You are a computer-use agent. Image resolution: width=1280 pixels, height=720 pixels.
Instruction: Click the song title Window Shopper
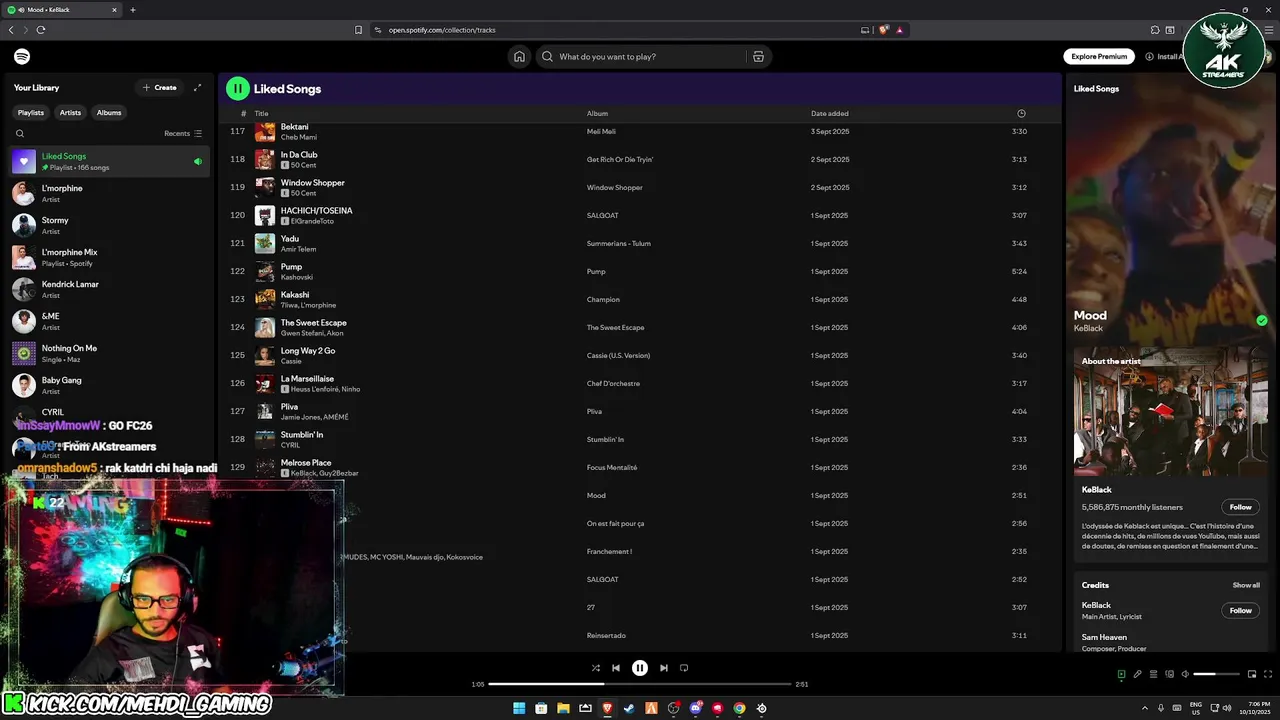coord(312,183)
